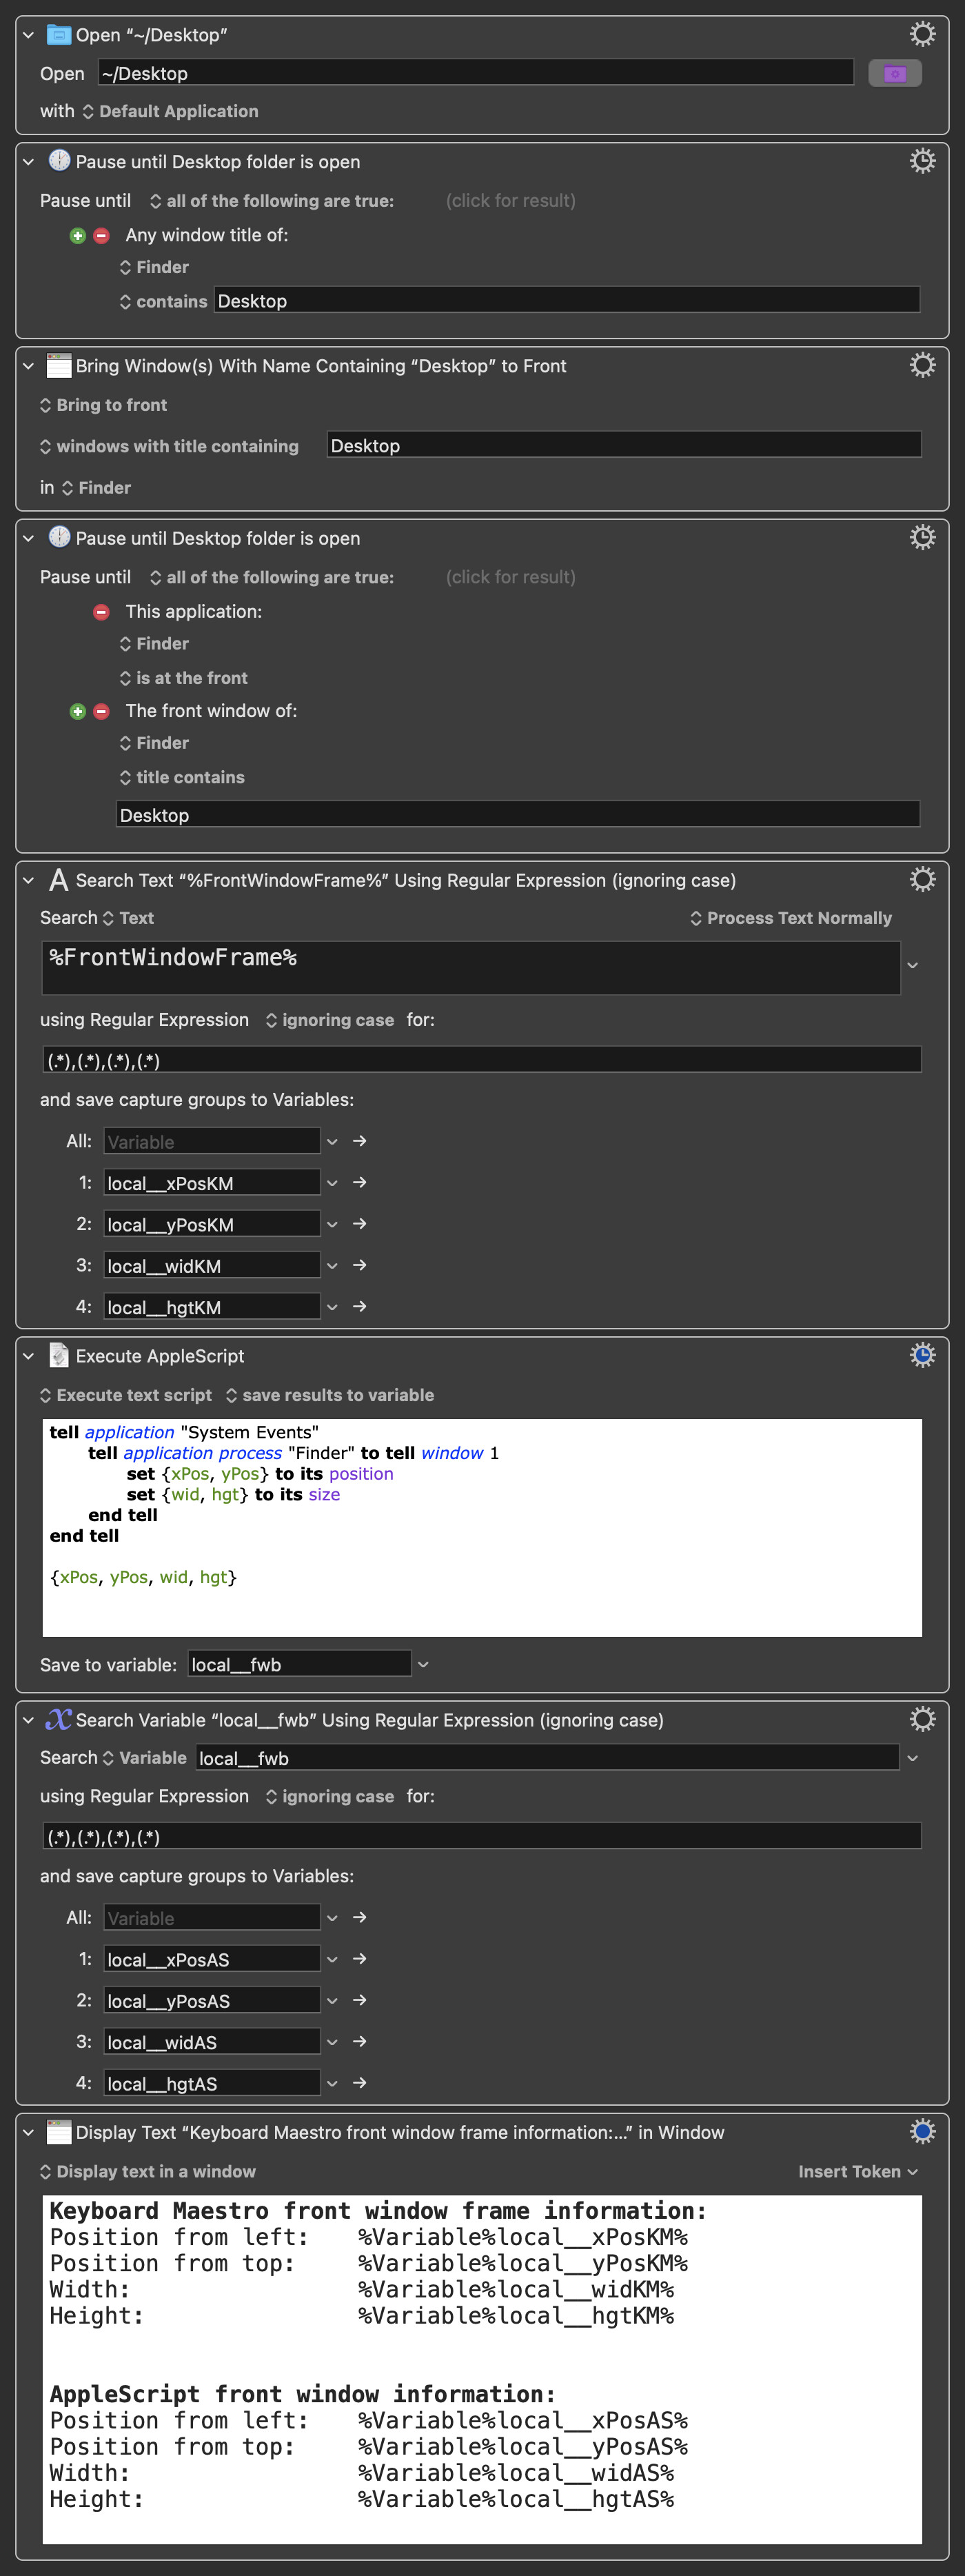
Task: Open variable chooser next to local__fwb Save field
Action: [423, 1664]
